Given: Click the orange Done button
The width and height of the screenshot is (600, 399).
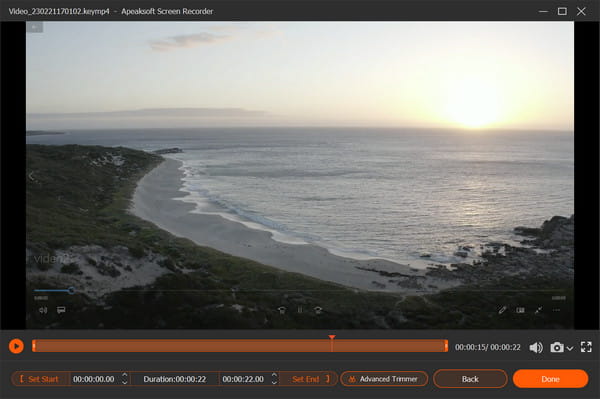Looking at the screenshot, I should [550, 379].
